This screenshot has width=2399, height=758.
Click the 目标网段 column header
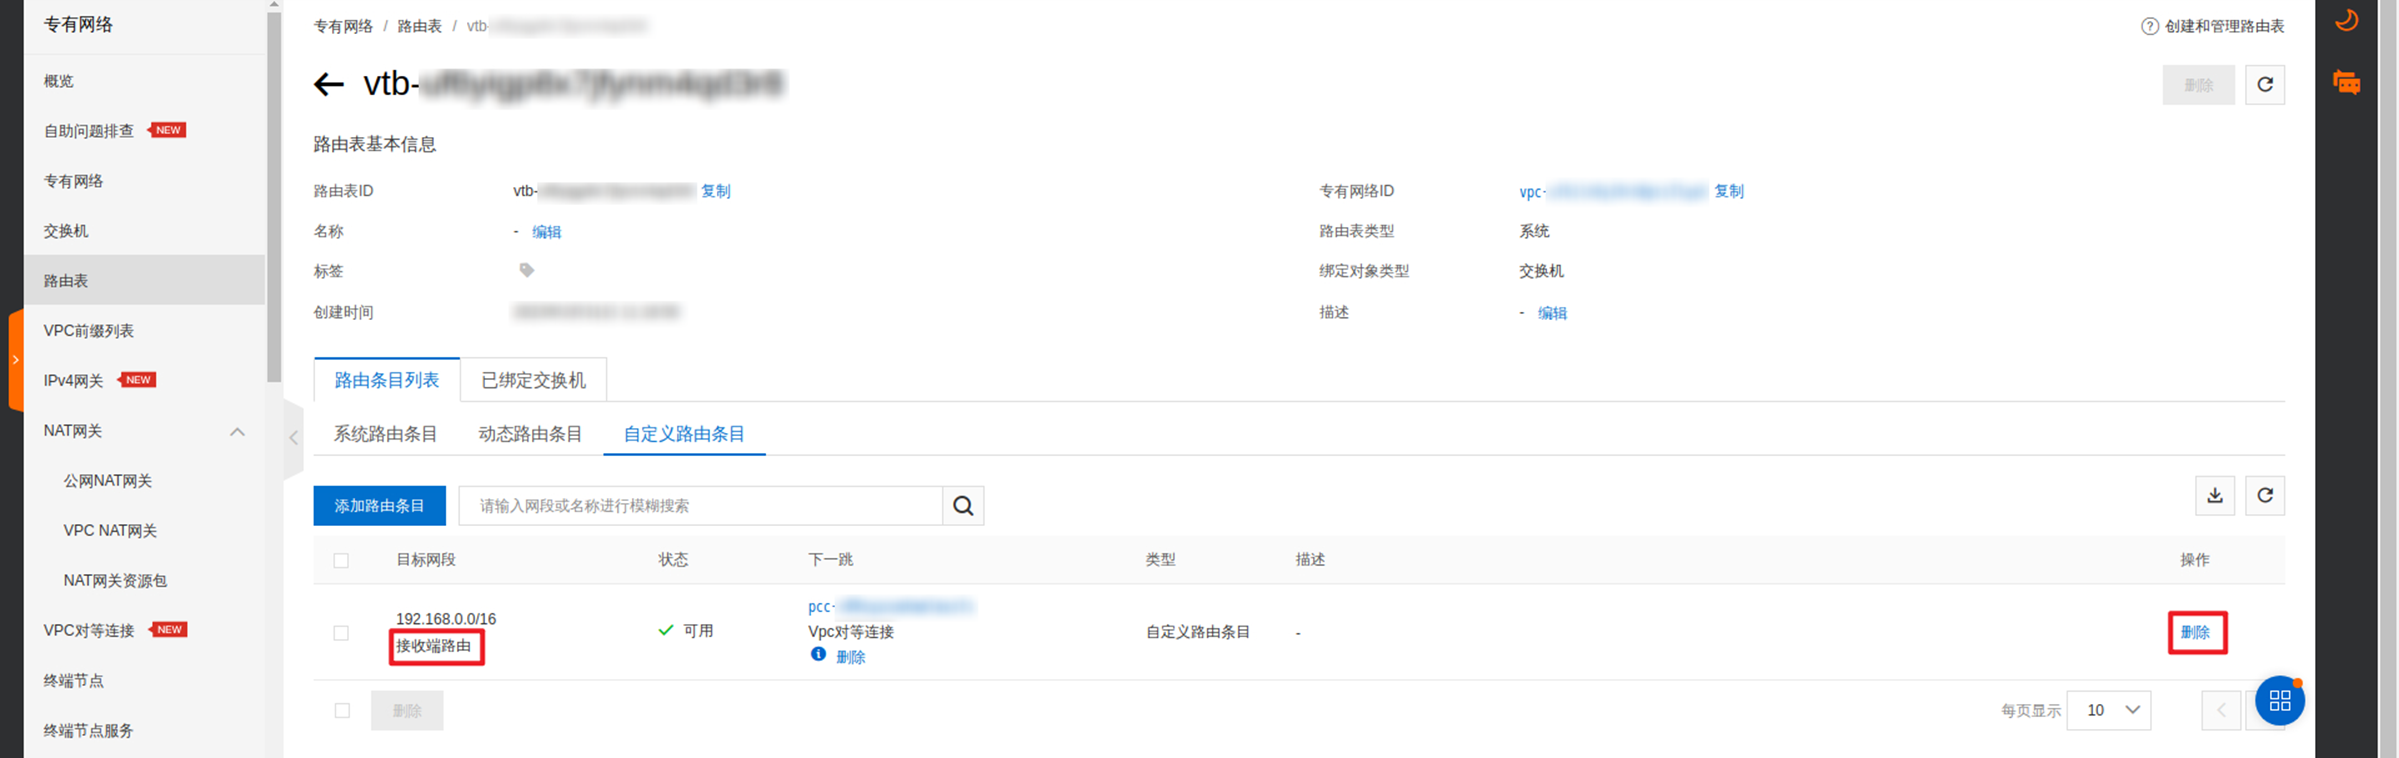[426, 560]
